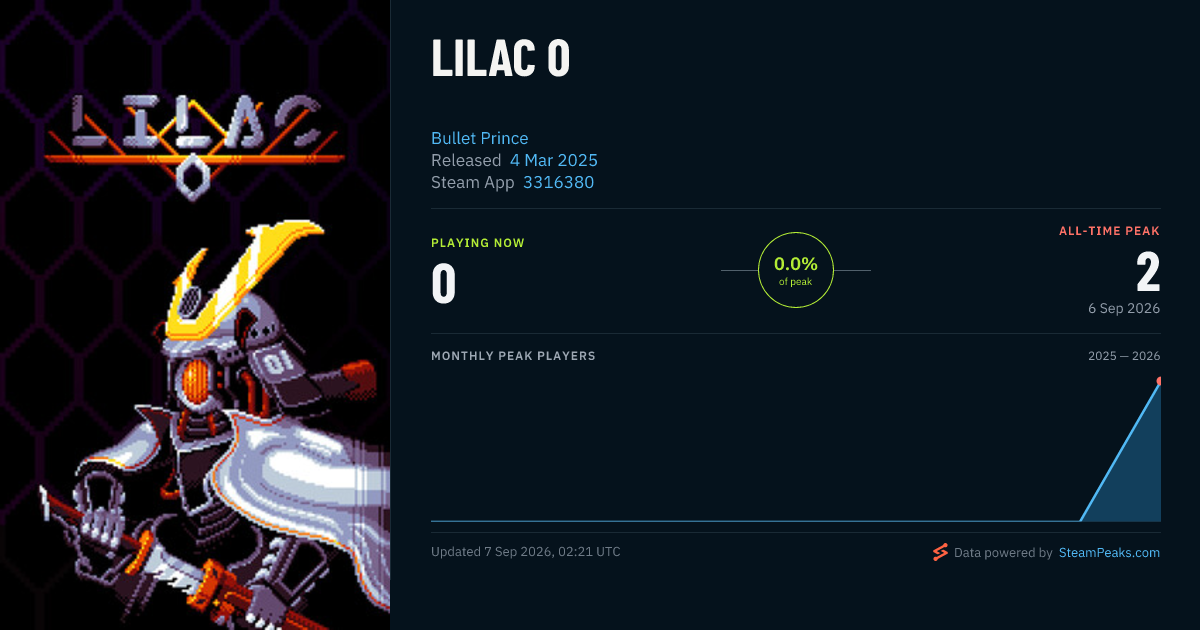1200x630 pixels.
Task: Click the Playing Now count 0
Action: click(444, 283)
